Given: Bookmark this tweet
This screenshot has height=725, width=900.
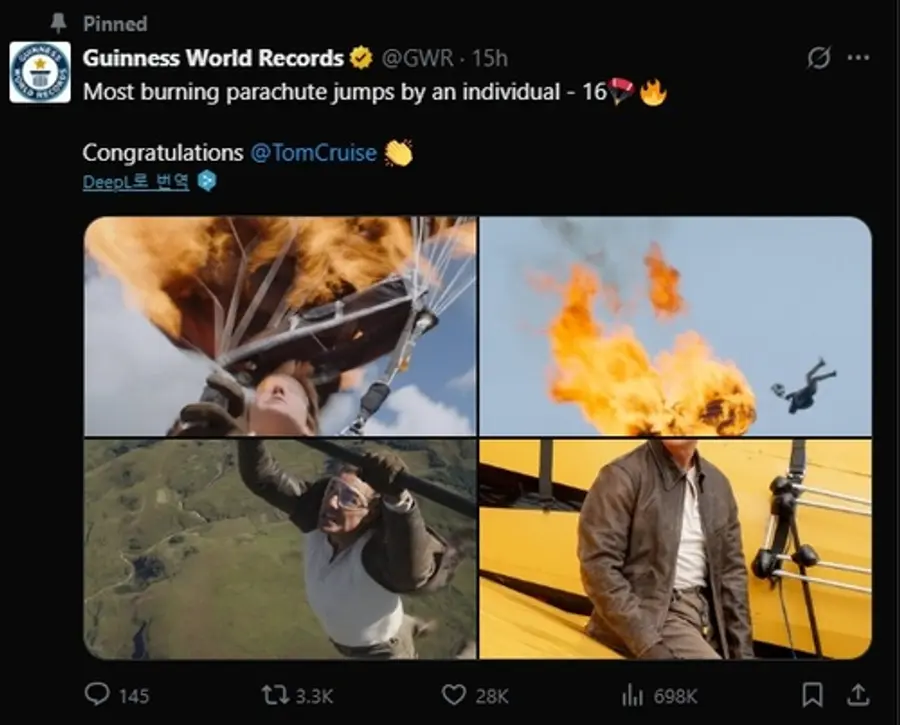Looking at the screenshot, I should (813, 695).
